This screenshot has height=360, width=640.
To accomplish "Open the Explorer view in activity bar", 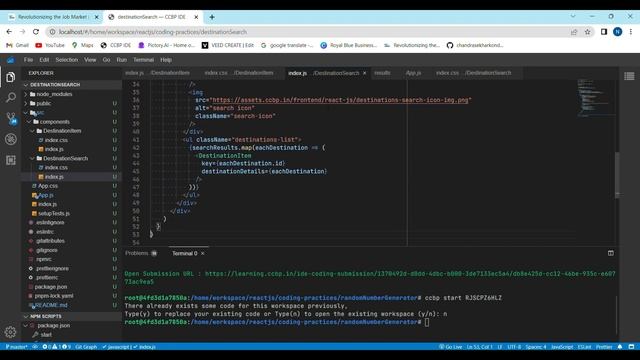I will [11, 77].
